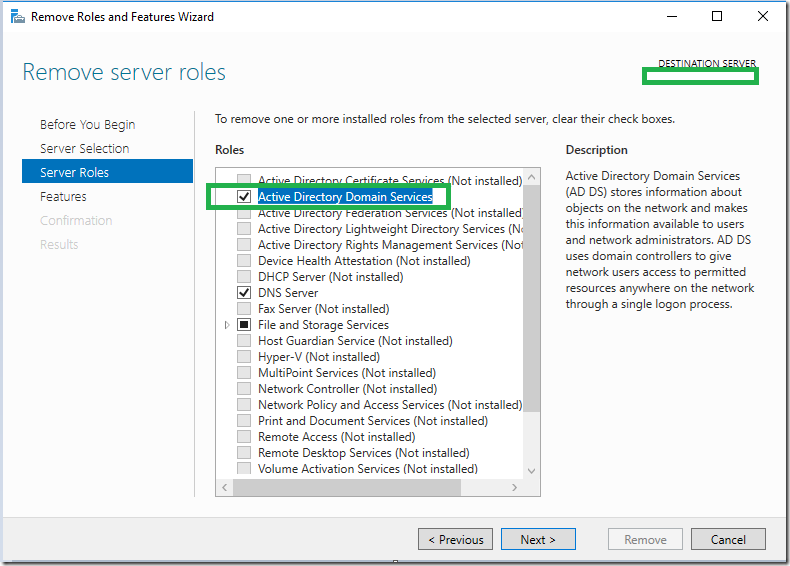Image resolution: width=790 pixels, height=566 pixels.
Task: Go back with the Previous button
Action: (455, 539)
